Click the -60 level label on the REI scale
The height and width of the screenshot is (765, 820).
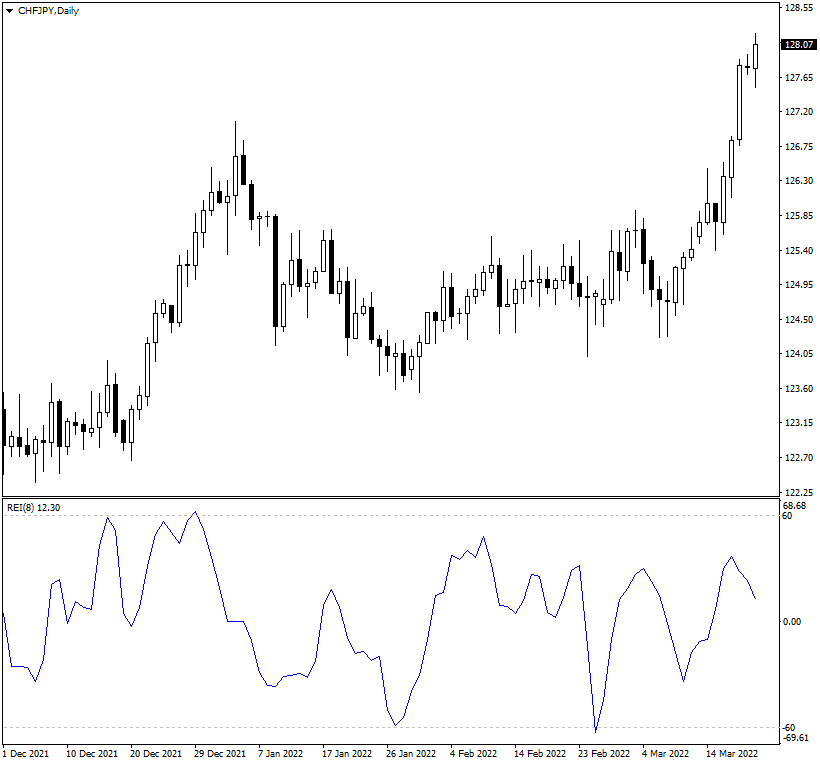[x=790, y=727]
